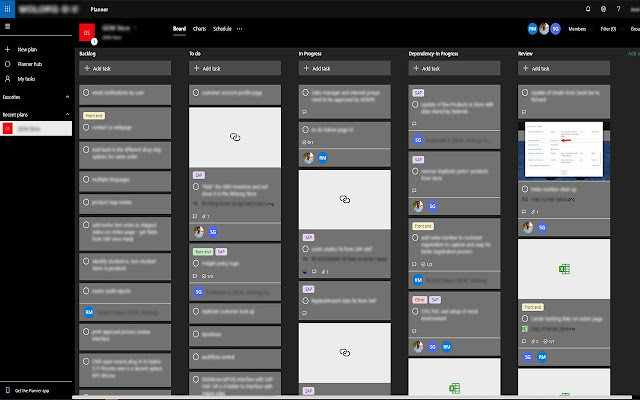Add task in Dependency-In Progress column

[x=454, y=69]
